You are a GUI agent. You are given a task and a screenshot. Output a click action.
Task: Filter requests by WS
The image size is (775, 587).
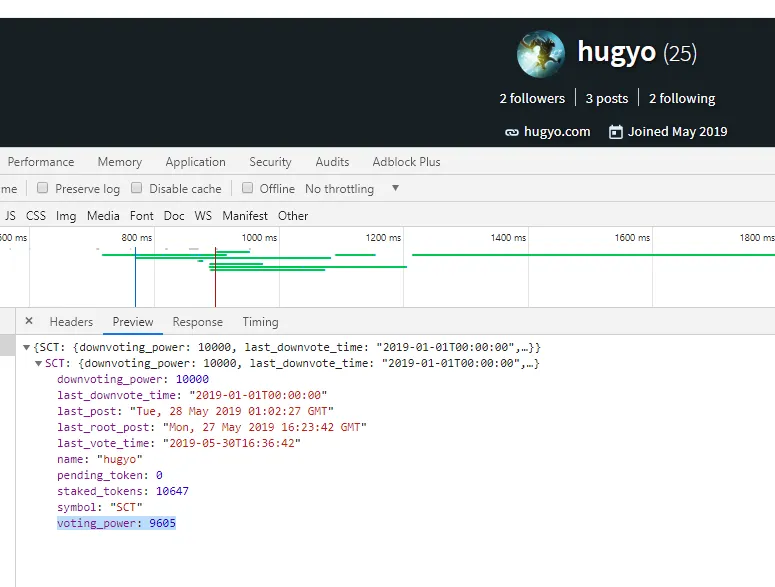[203, 216]
